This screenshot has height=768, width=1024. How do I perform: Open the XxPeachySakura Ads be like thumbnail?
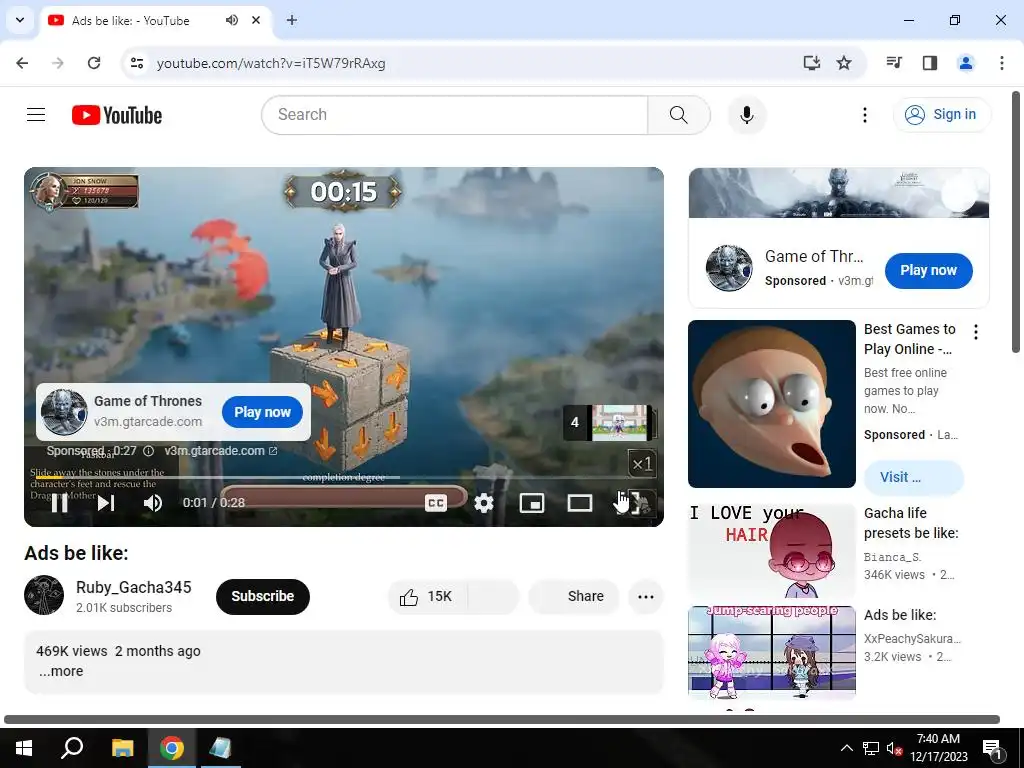(x=771, y=652)
